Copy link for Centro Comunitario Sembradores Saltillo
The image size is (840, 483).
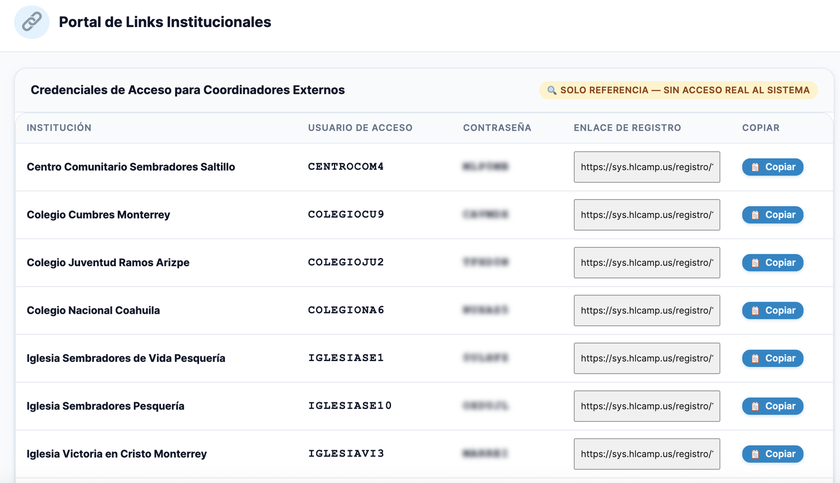tap(772, 167)
